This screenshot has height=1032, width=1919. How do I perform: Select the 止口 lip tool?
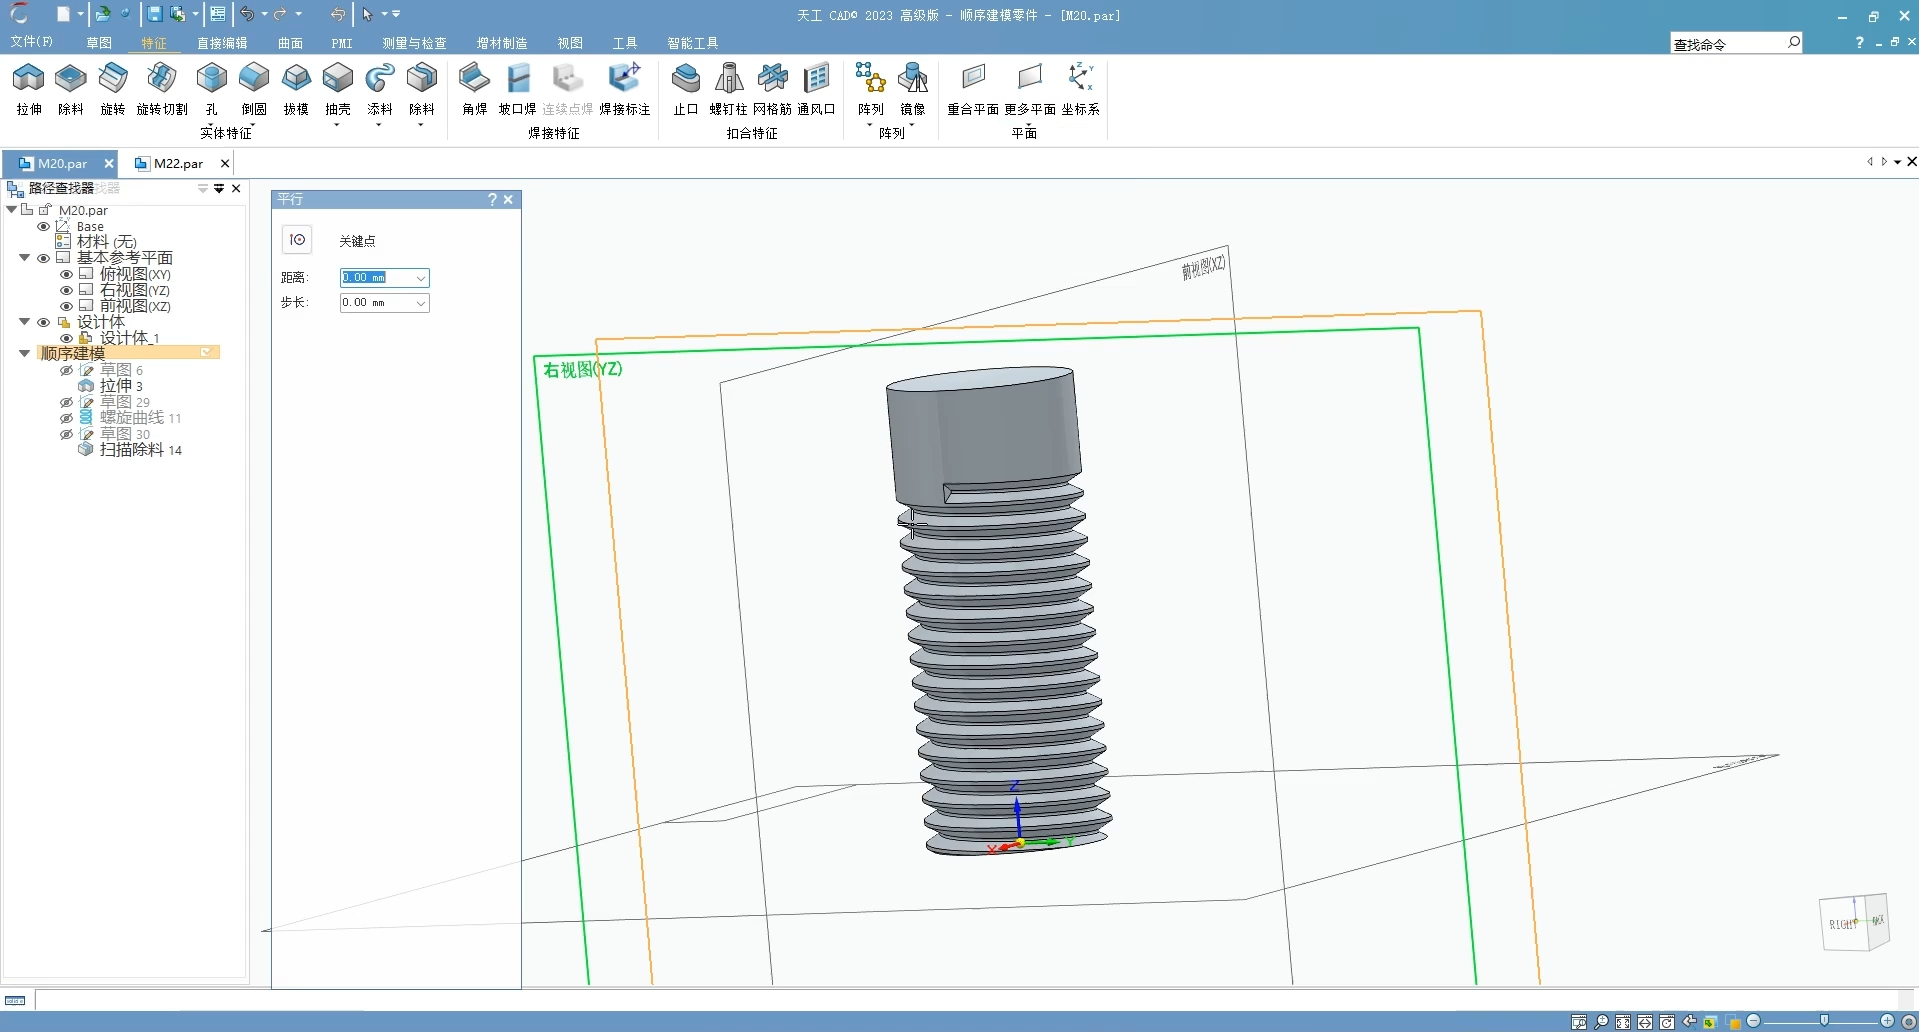(686, 89)
